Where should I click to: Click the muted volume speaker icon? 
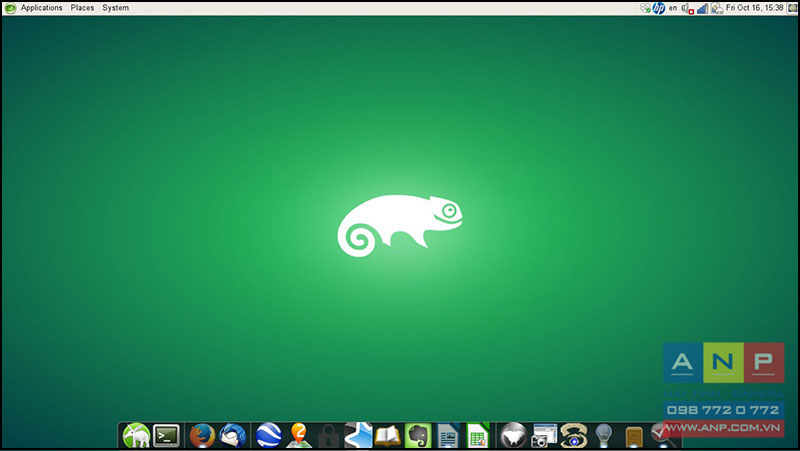[x=687, y=8]
